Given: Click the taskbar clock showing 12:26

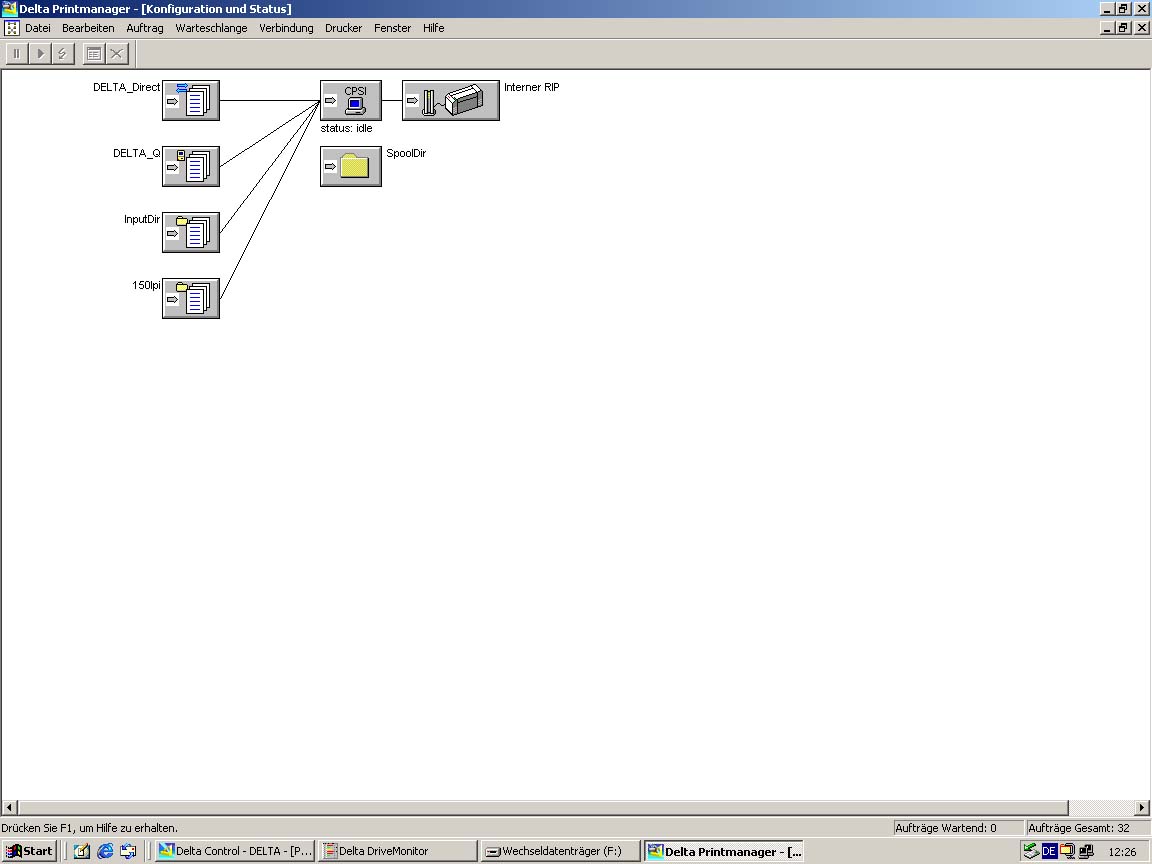Looking at the screenshot, I should (x=1123, y=852).
